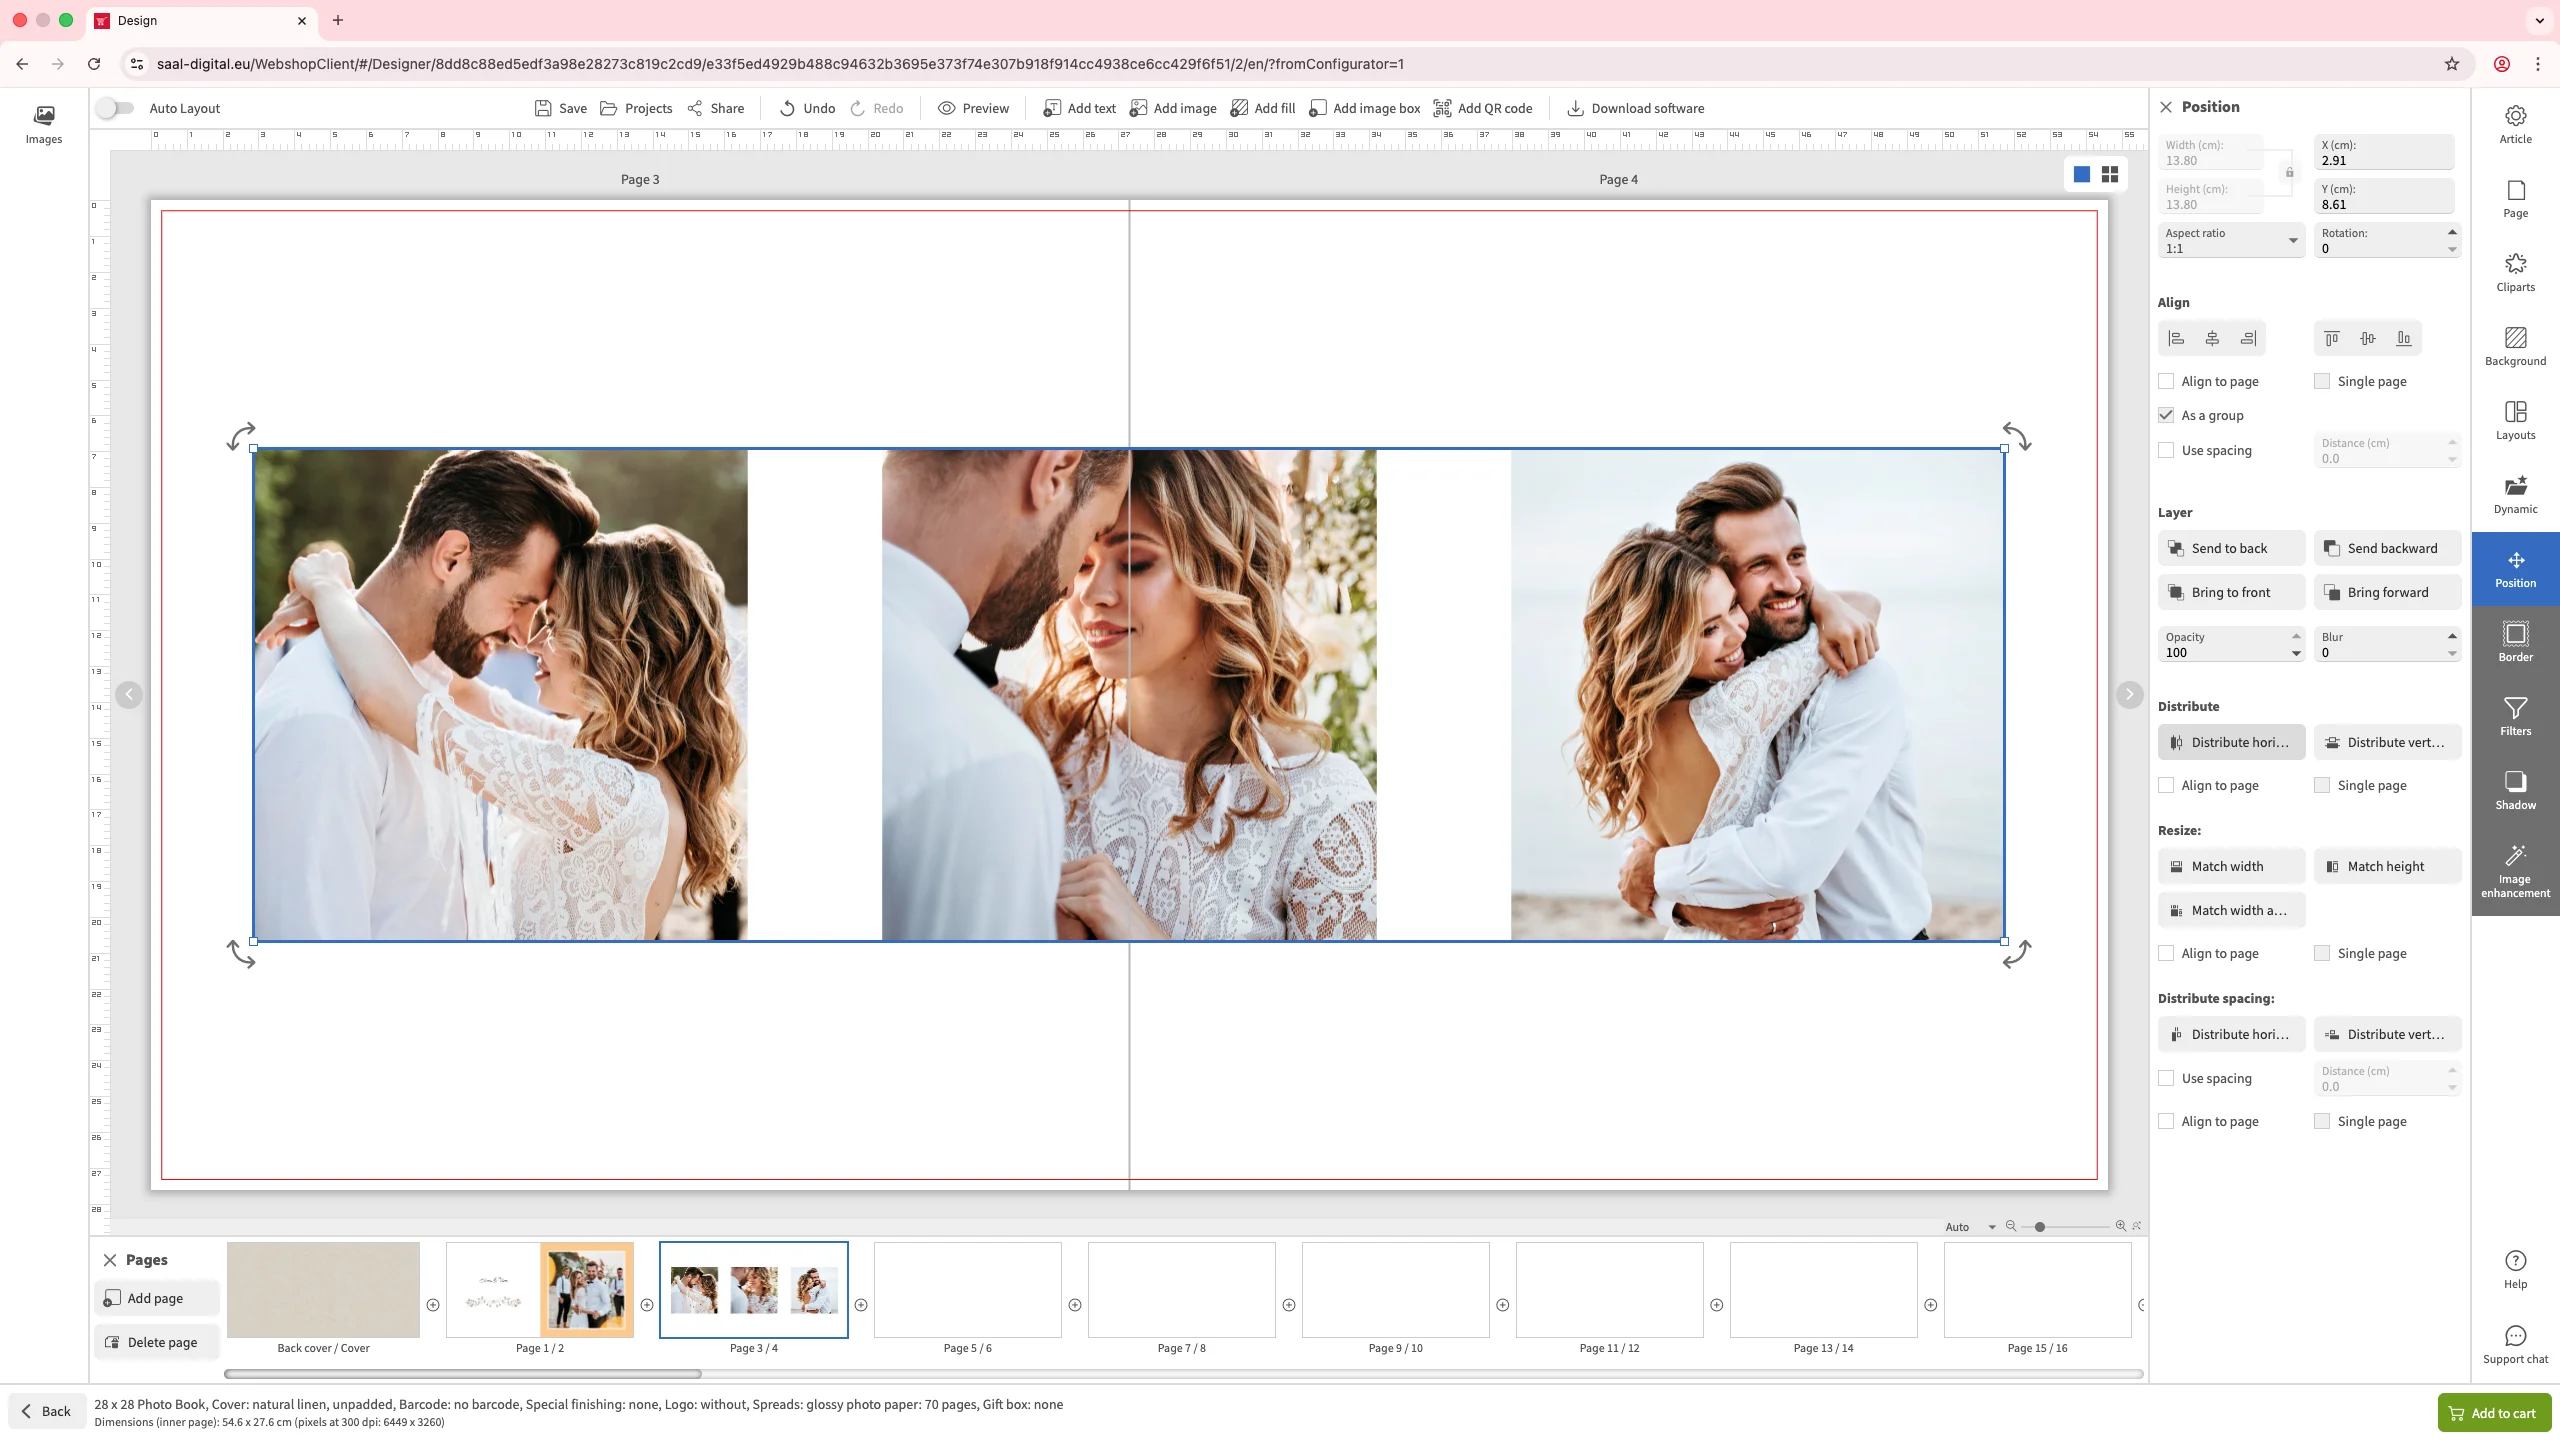2560x1440 pixels.
Task: Switch to grid page view icon
Action: click(2110, 175)
